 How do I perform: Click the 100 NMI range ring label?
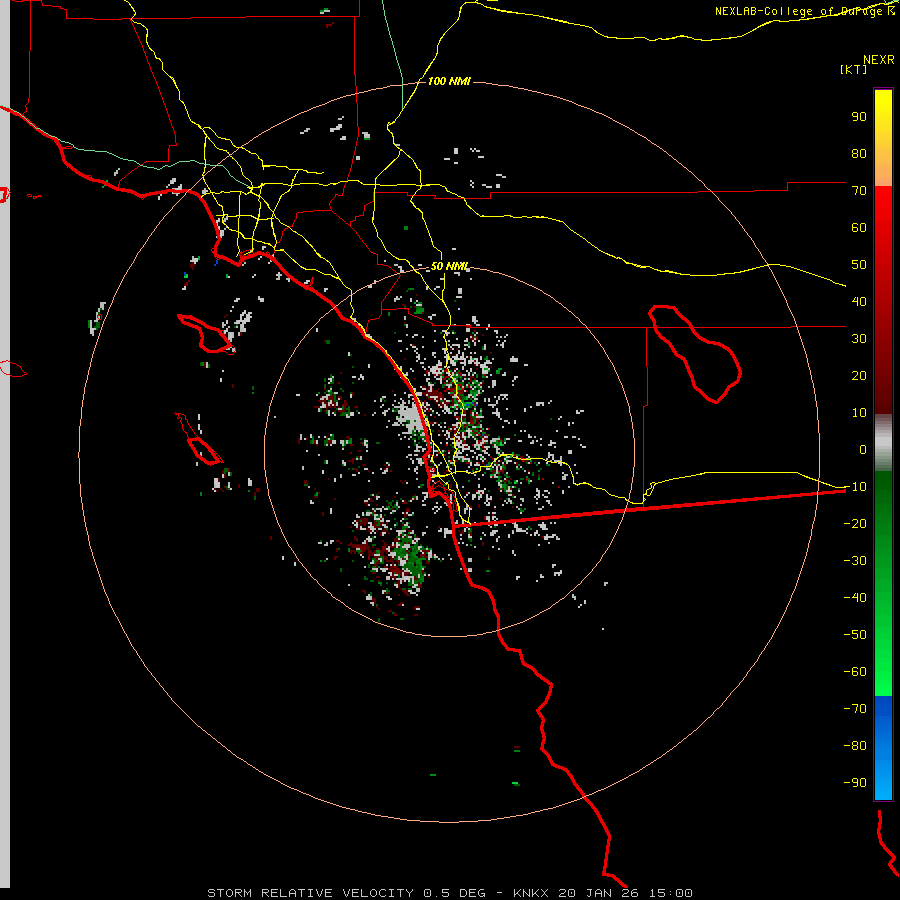[x=449, y=81]
